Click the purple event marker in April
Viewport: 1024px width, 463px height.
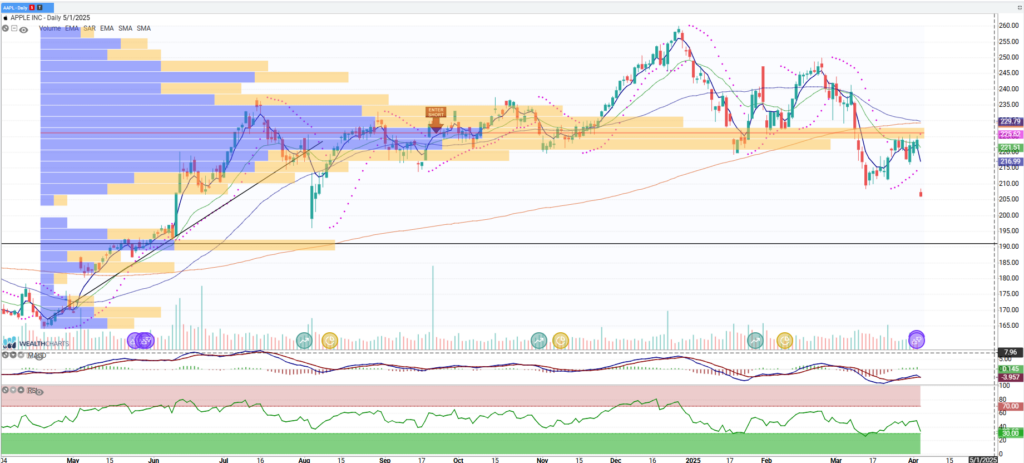coord(916,338)
